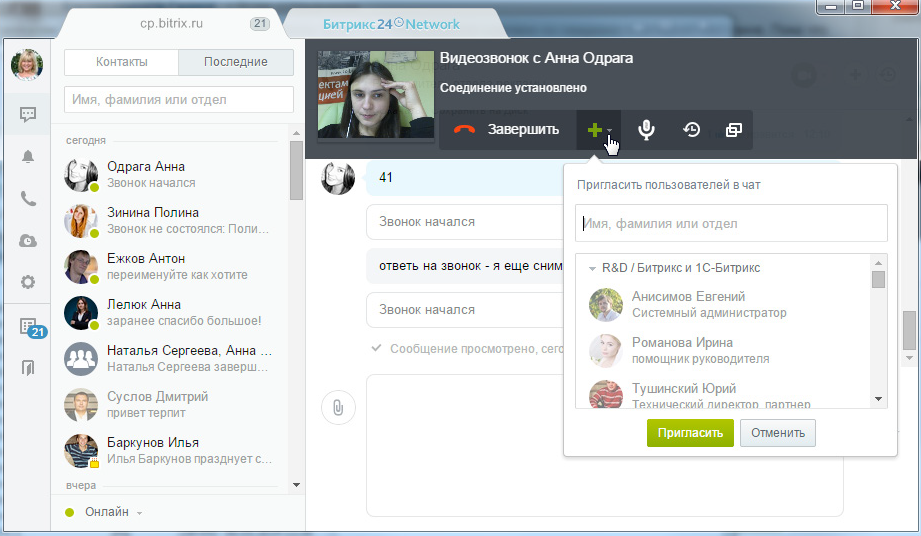Collapse the R&D / Битрикс department group
Screen dimensions: 921x536
593,268
